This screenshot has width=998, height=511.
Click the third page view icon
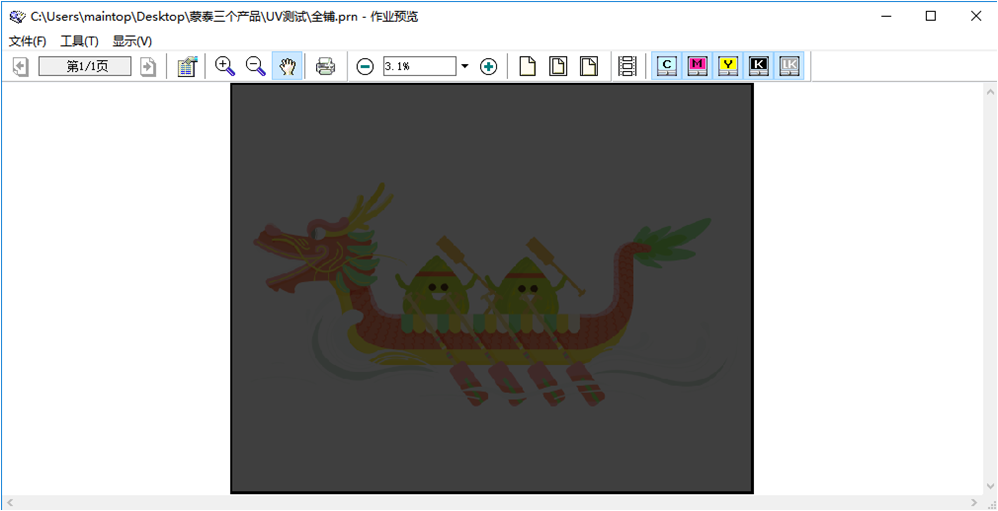[x=589, y=66]
